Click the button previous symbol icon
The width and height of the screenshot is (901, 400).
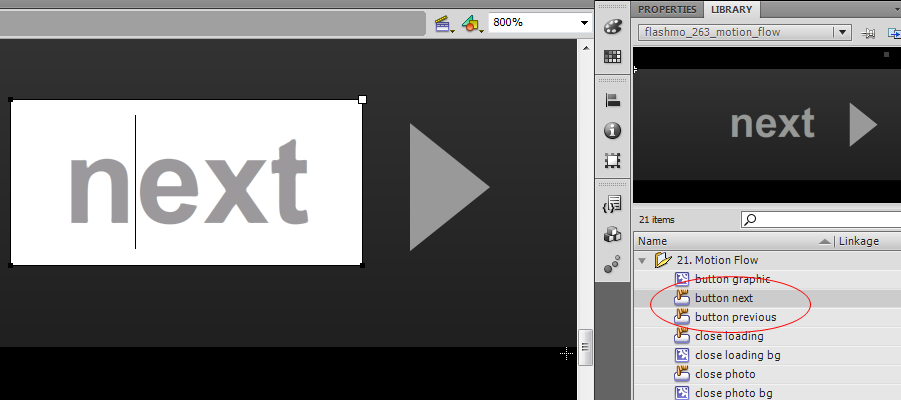click(x=681, y=317)
